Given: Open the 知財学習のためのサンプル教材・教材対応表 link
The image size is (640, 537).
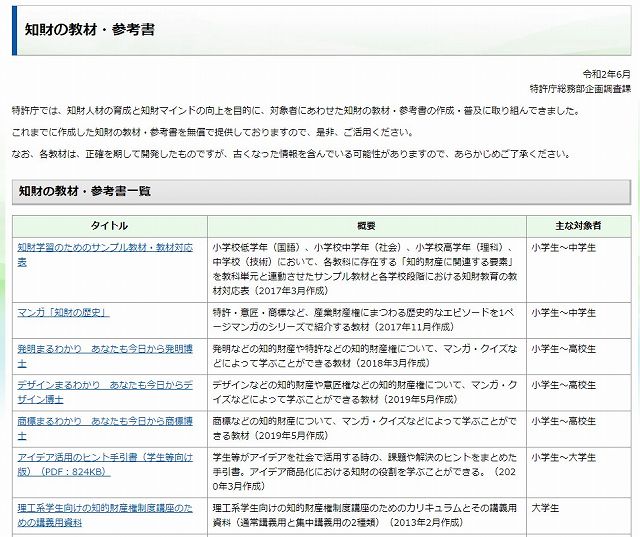Looking at the screenshot, I should click(105, 255).
